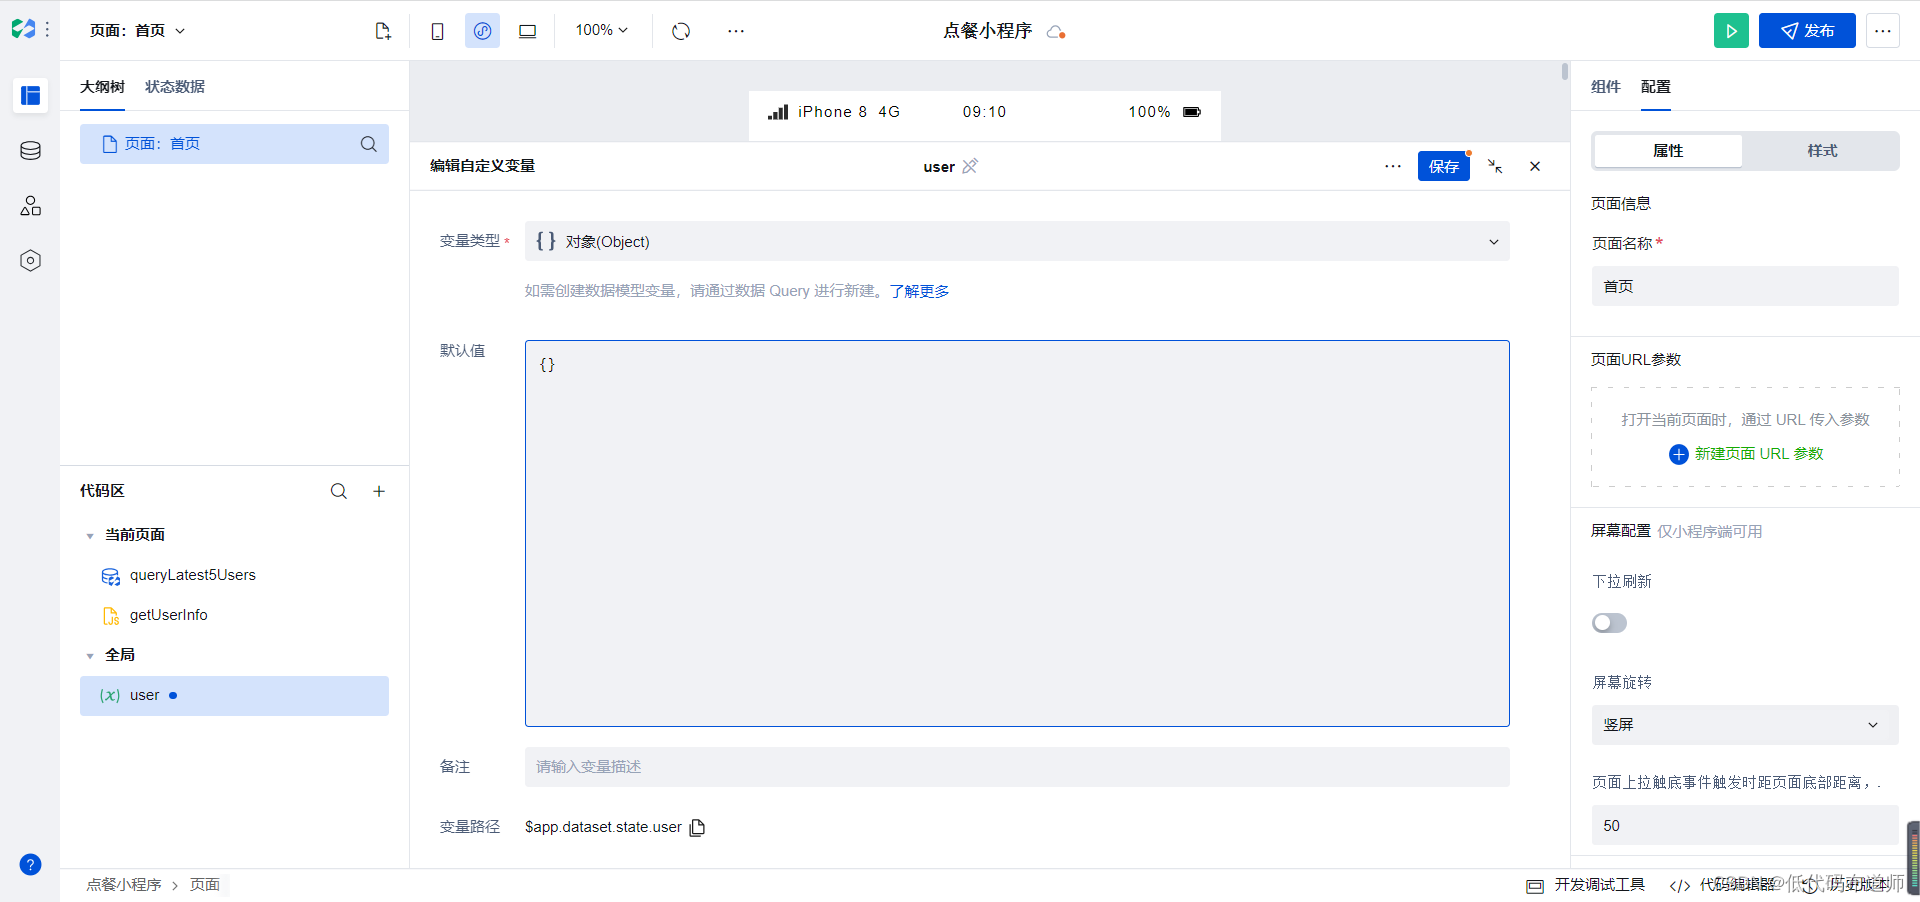1920x902 pixels.
Task: Click the page breadcrumb item
Action: [205, 885]
